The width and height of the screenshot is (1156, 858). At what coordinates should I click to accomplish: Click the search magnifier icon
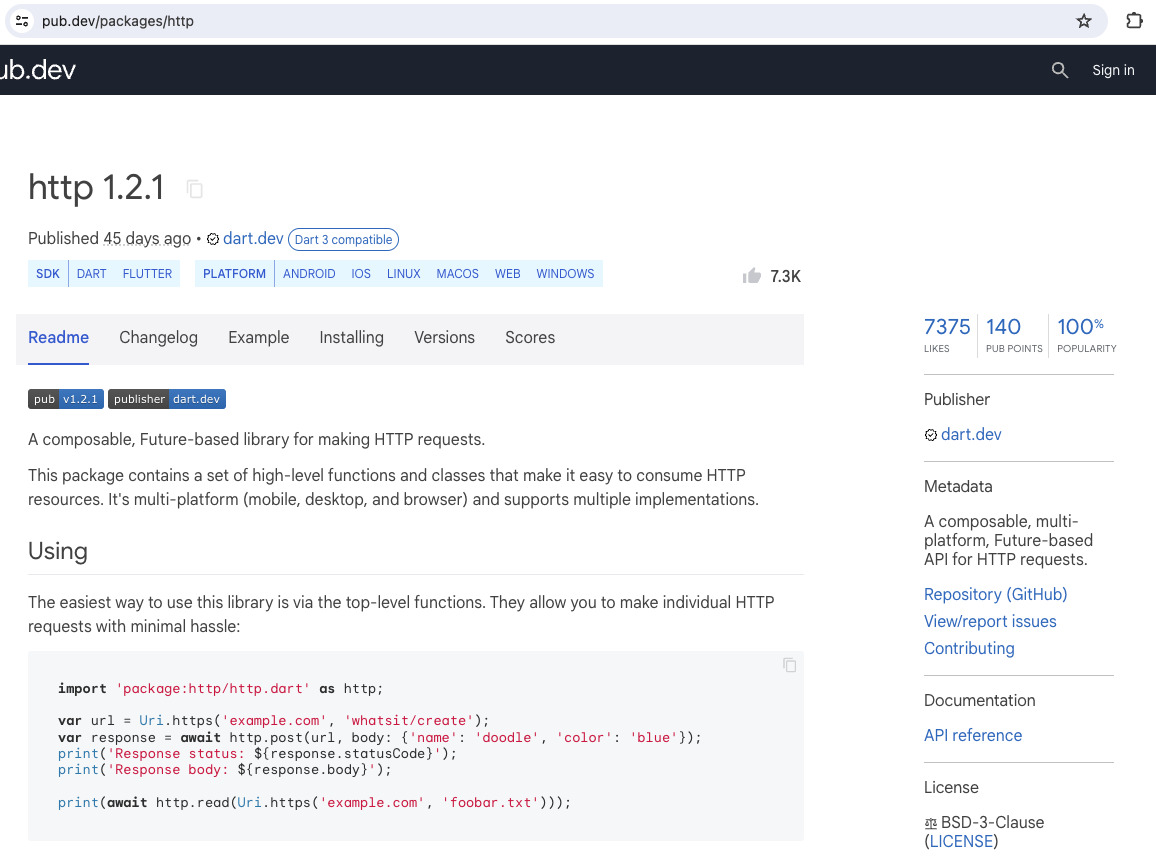pos(1060,70)
